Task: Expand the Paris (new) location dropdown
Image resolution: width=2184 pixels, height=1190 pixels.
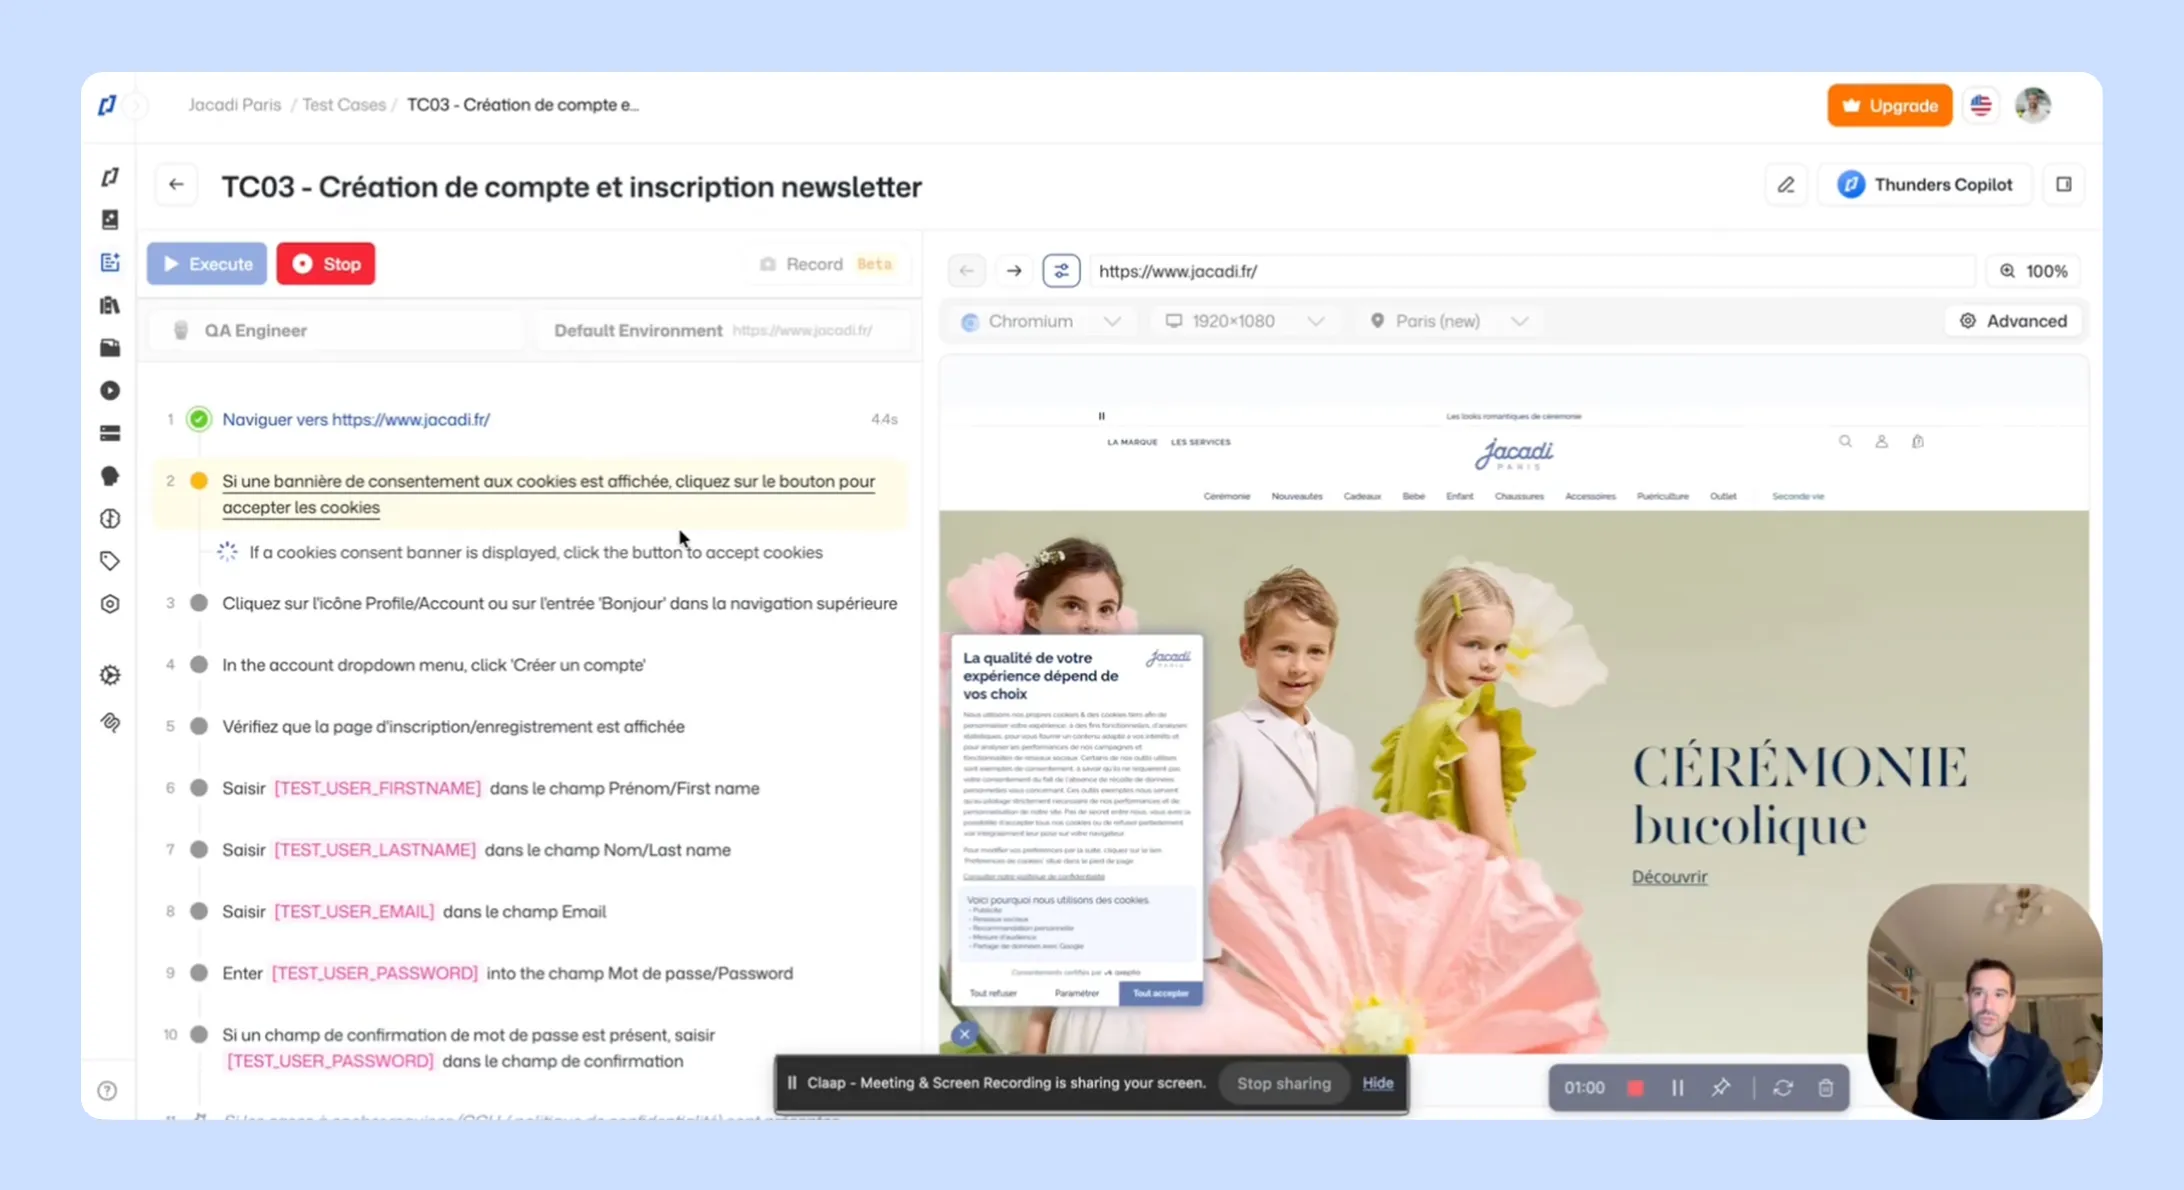Action: [x=1448, y=321]
